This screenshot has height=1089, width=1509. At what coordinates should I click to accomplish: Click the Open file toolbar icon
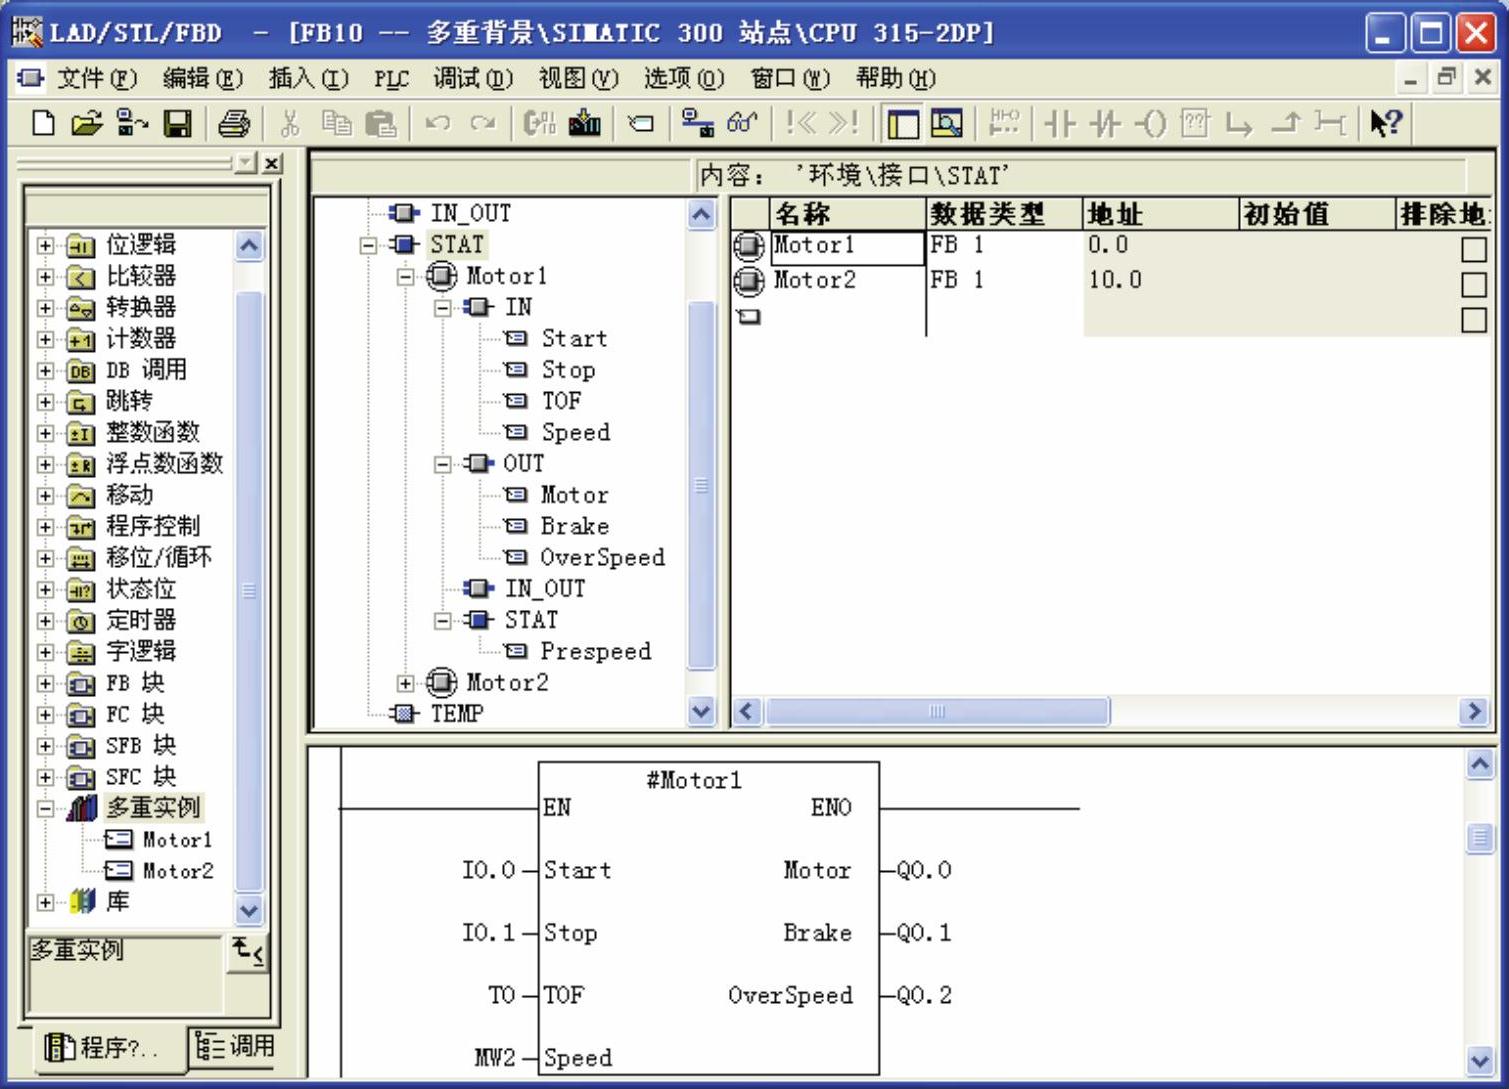coord(87,123)
